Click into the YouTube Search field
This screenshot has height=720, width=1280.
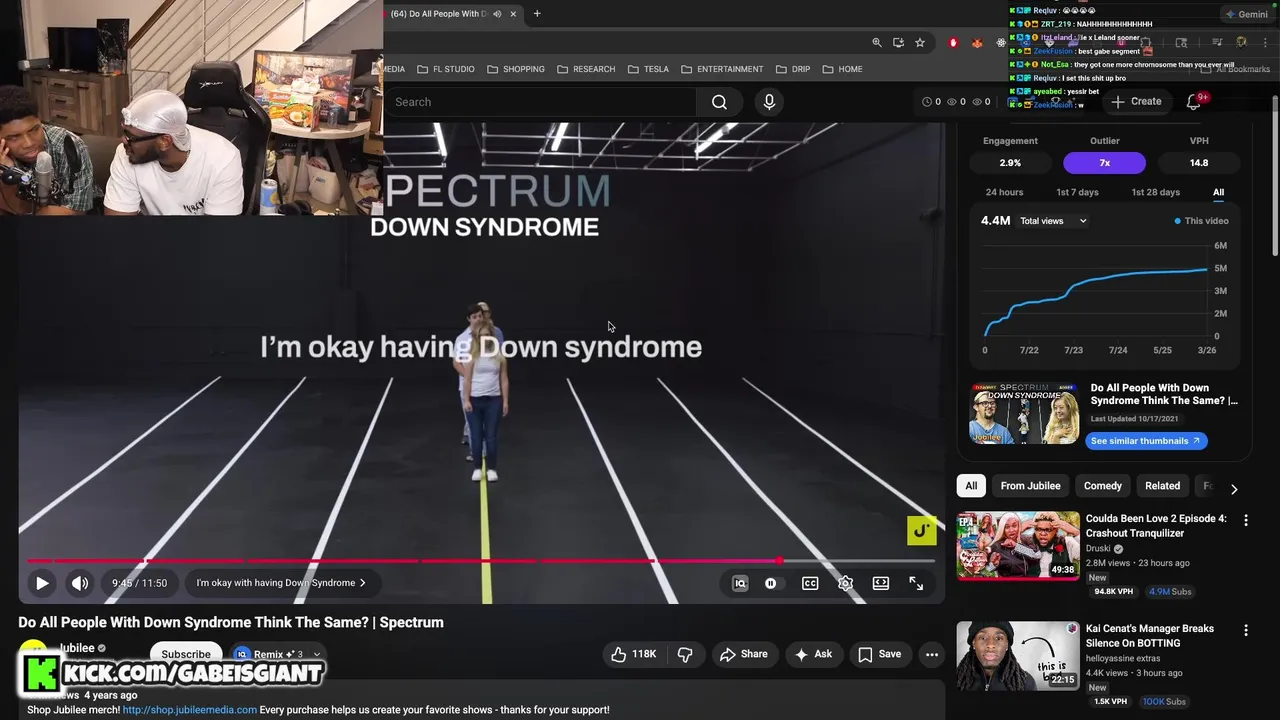pyautogui.click(x=540, y=102)
